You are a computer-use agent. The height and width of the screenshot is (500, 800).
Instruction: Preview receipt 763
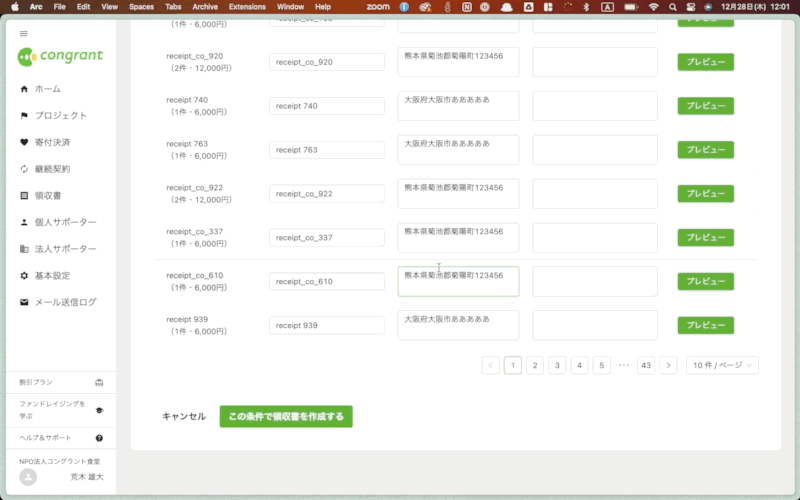pyautogui.click(x=706, y=149)
